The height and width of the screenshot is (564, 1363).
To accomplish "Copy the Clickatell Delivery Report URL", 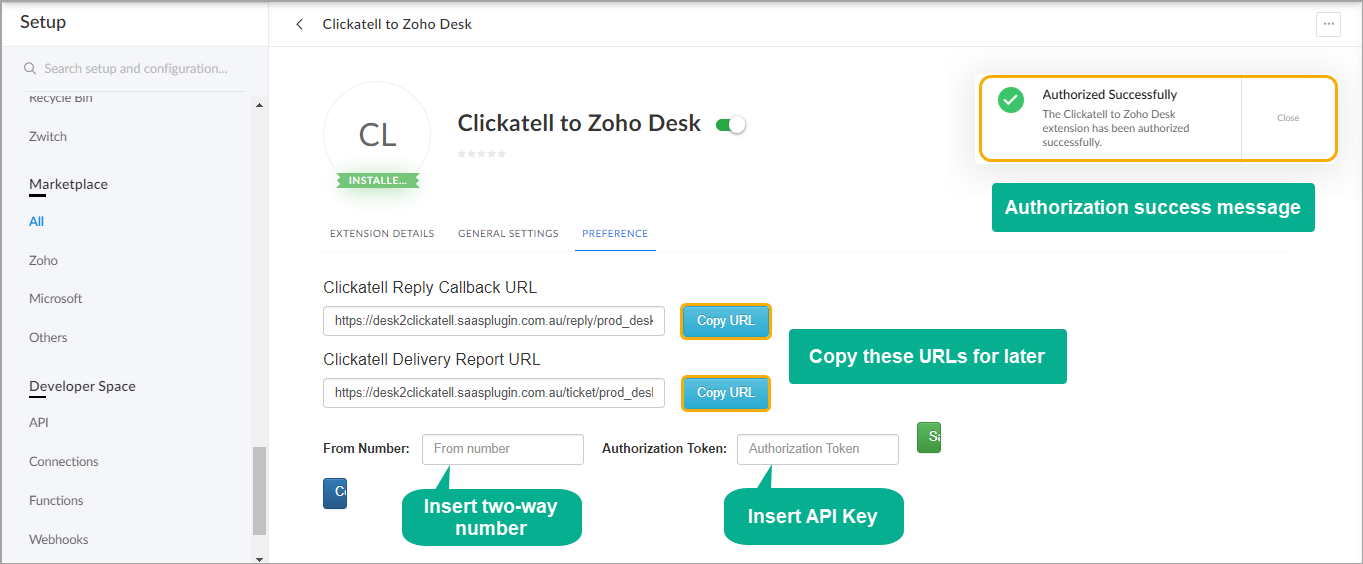I will (x=726, y=393).
